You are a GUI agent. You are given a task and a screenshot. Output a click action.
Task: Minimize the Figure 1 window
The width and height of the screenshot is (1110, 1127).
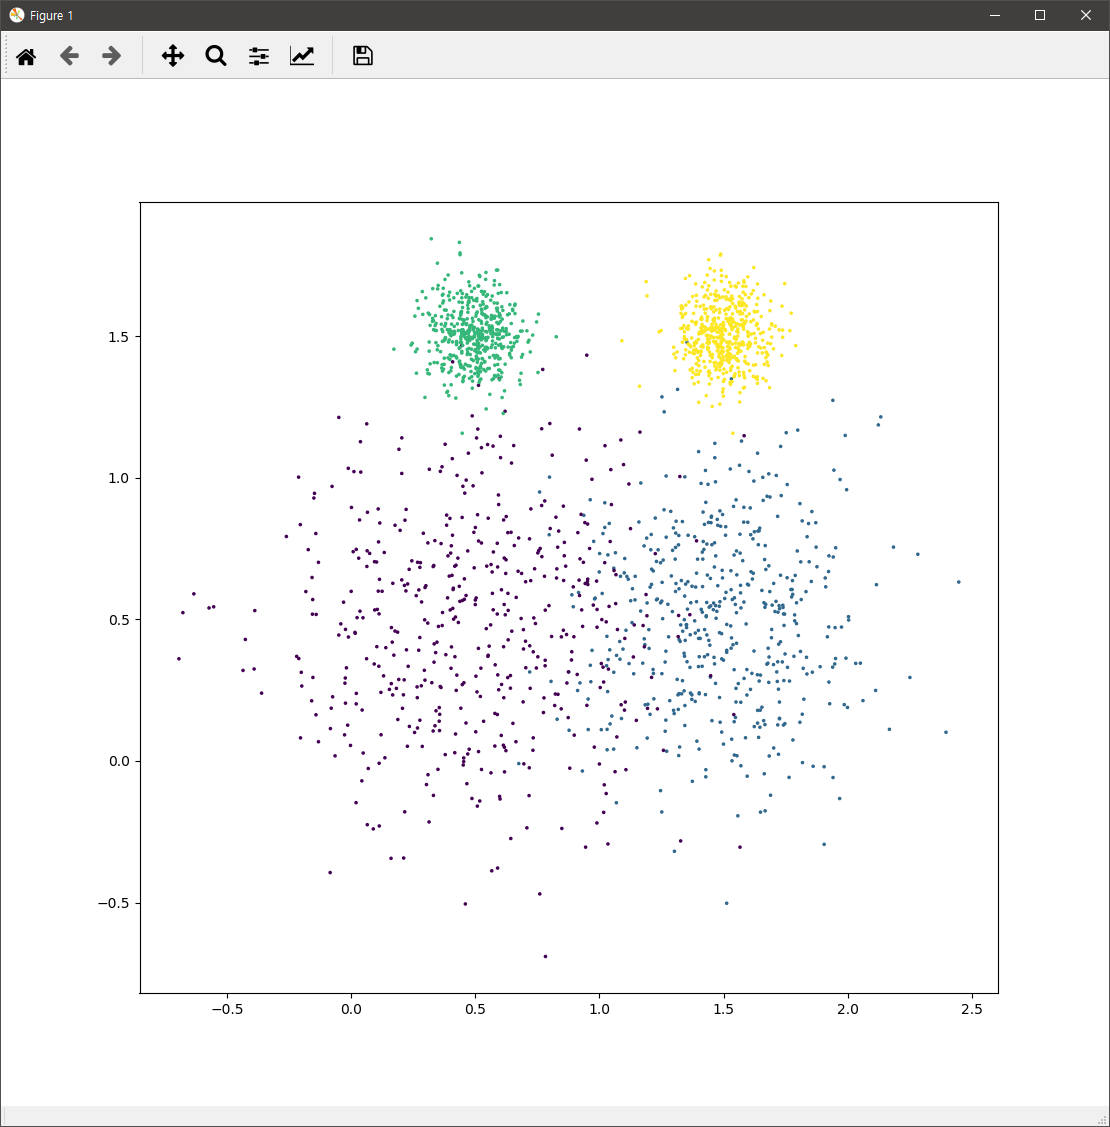[995, 15]
